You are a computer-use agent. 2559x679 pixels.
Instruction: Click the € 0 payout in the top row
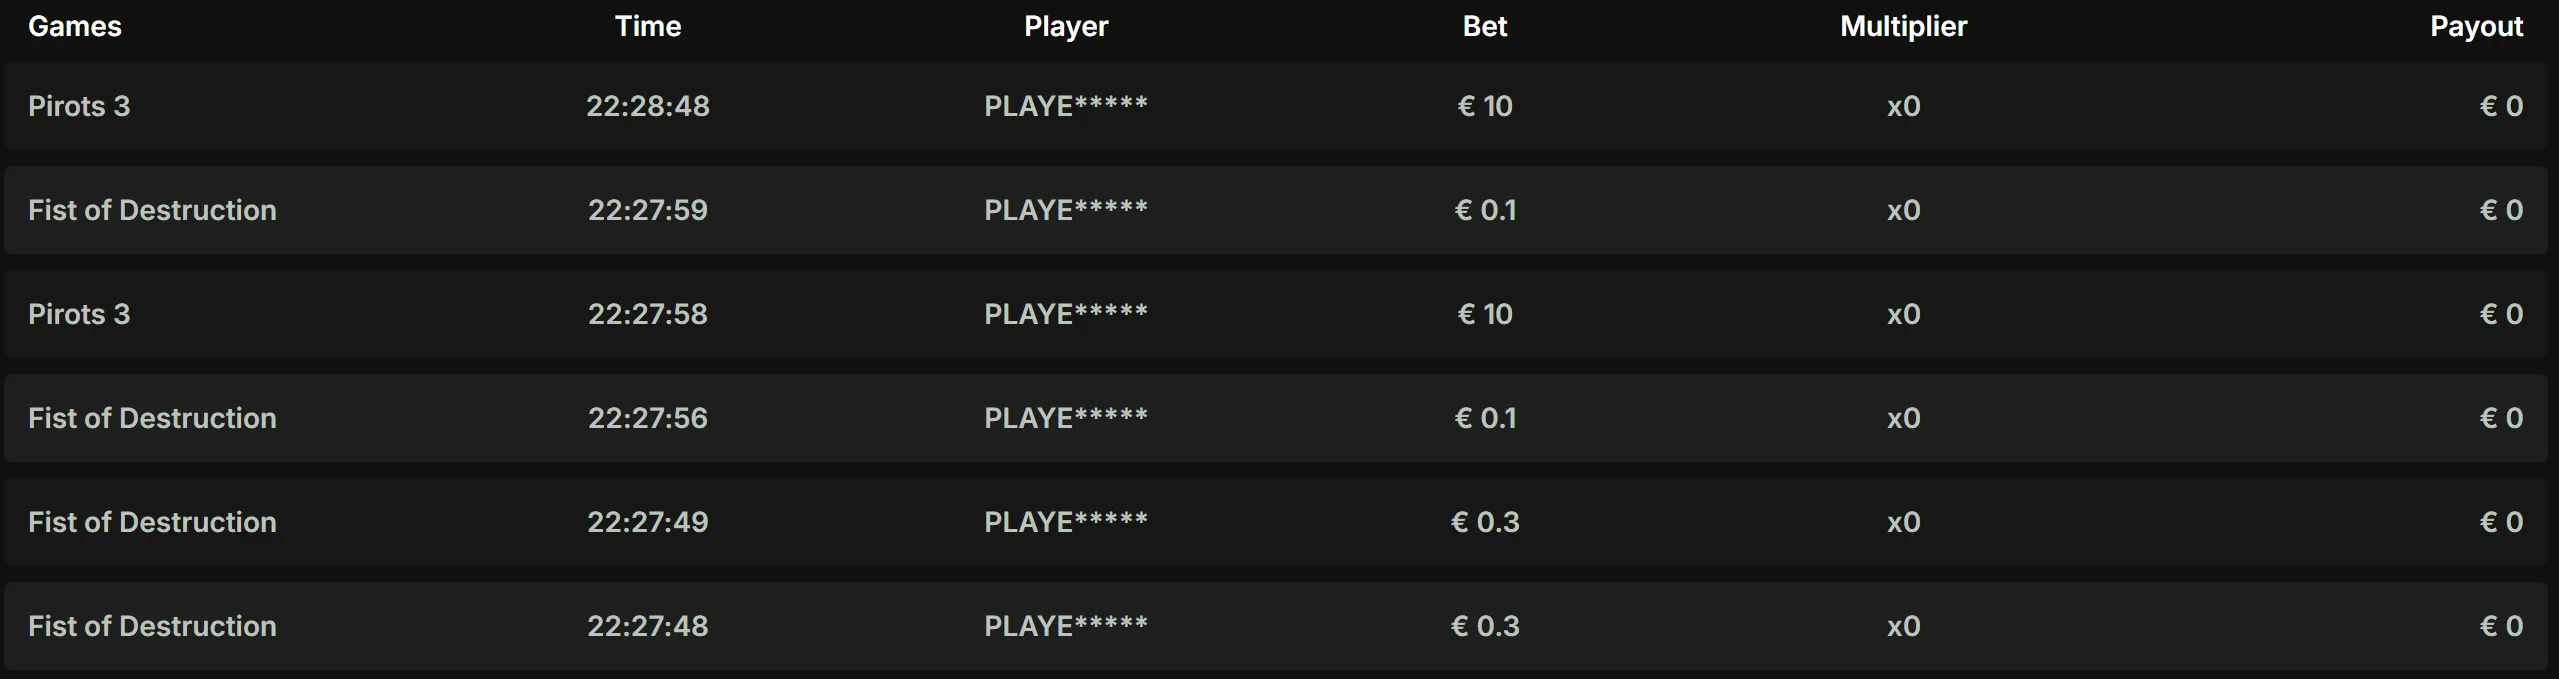pos(2501,106)
